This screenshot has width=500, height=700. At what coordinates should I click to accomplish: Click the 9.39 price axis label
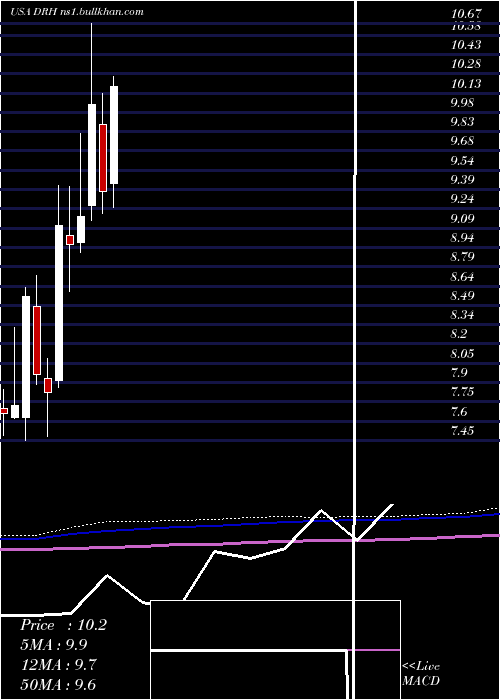tap(462, 180)
